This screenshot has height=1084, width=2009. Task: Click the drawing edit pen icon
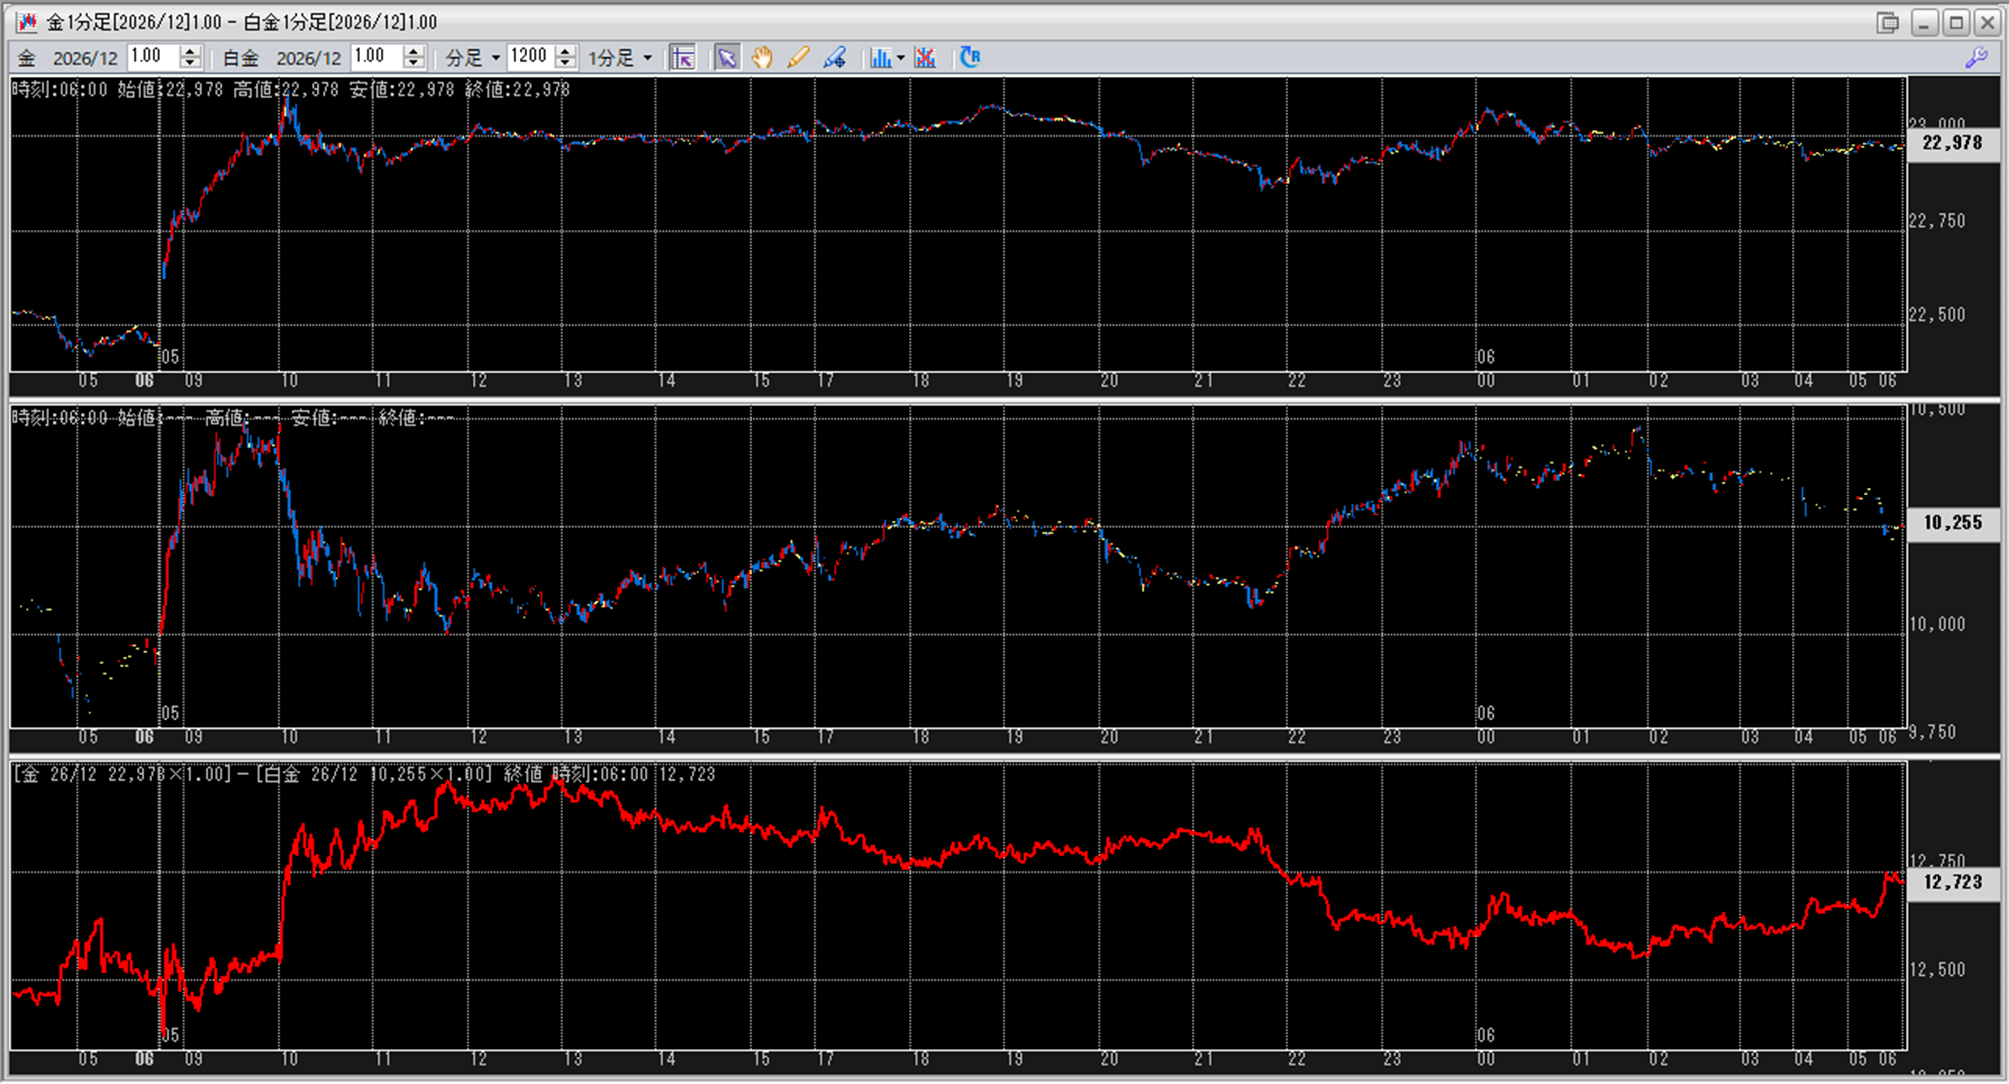point(835,58)
